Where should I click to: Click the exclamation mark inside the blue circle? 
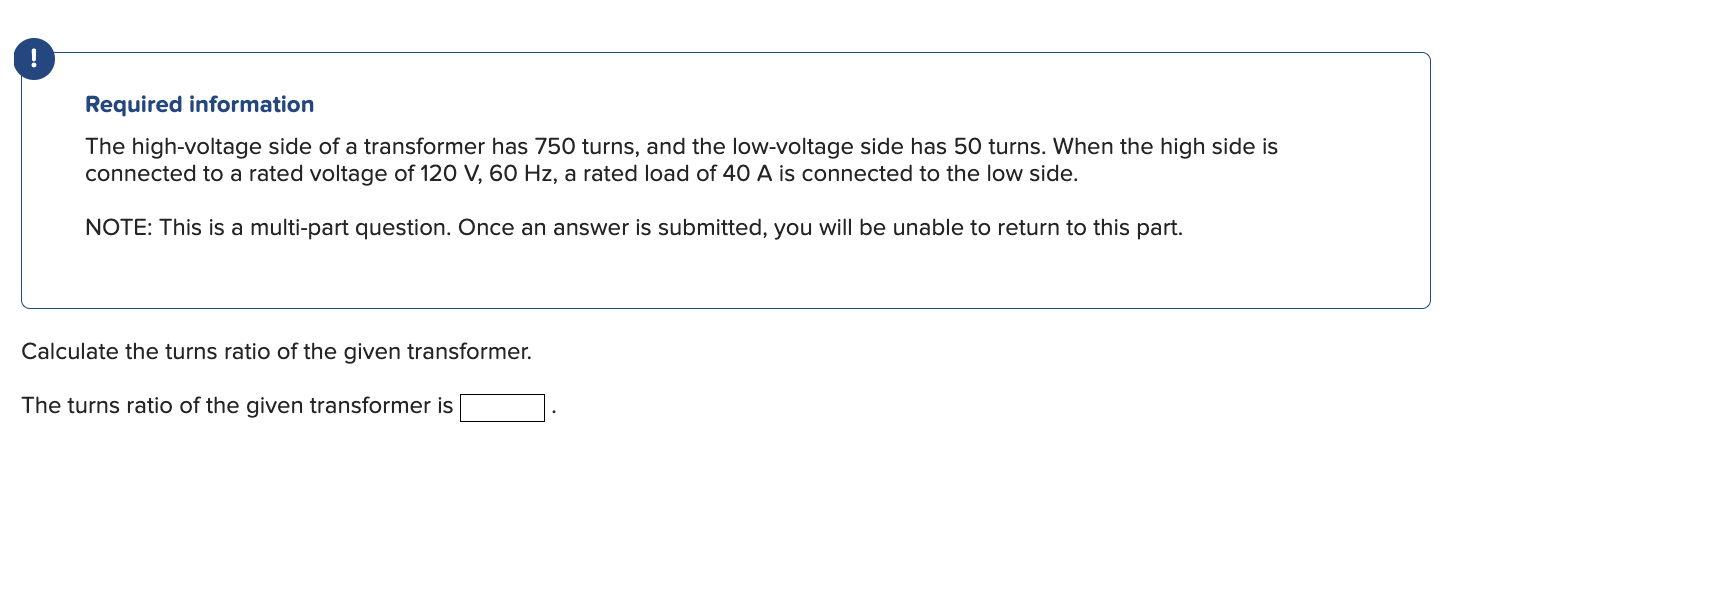tap(33, 58)
